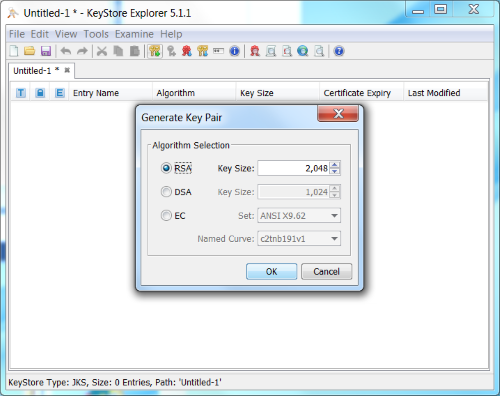Image resolution: width=500 pixels, height=396 pixels.
Task: Click the blue Properties info icon
Action: coord(235,51)
